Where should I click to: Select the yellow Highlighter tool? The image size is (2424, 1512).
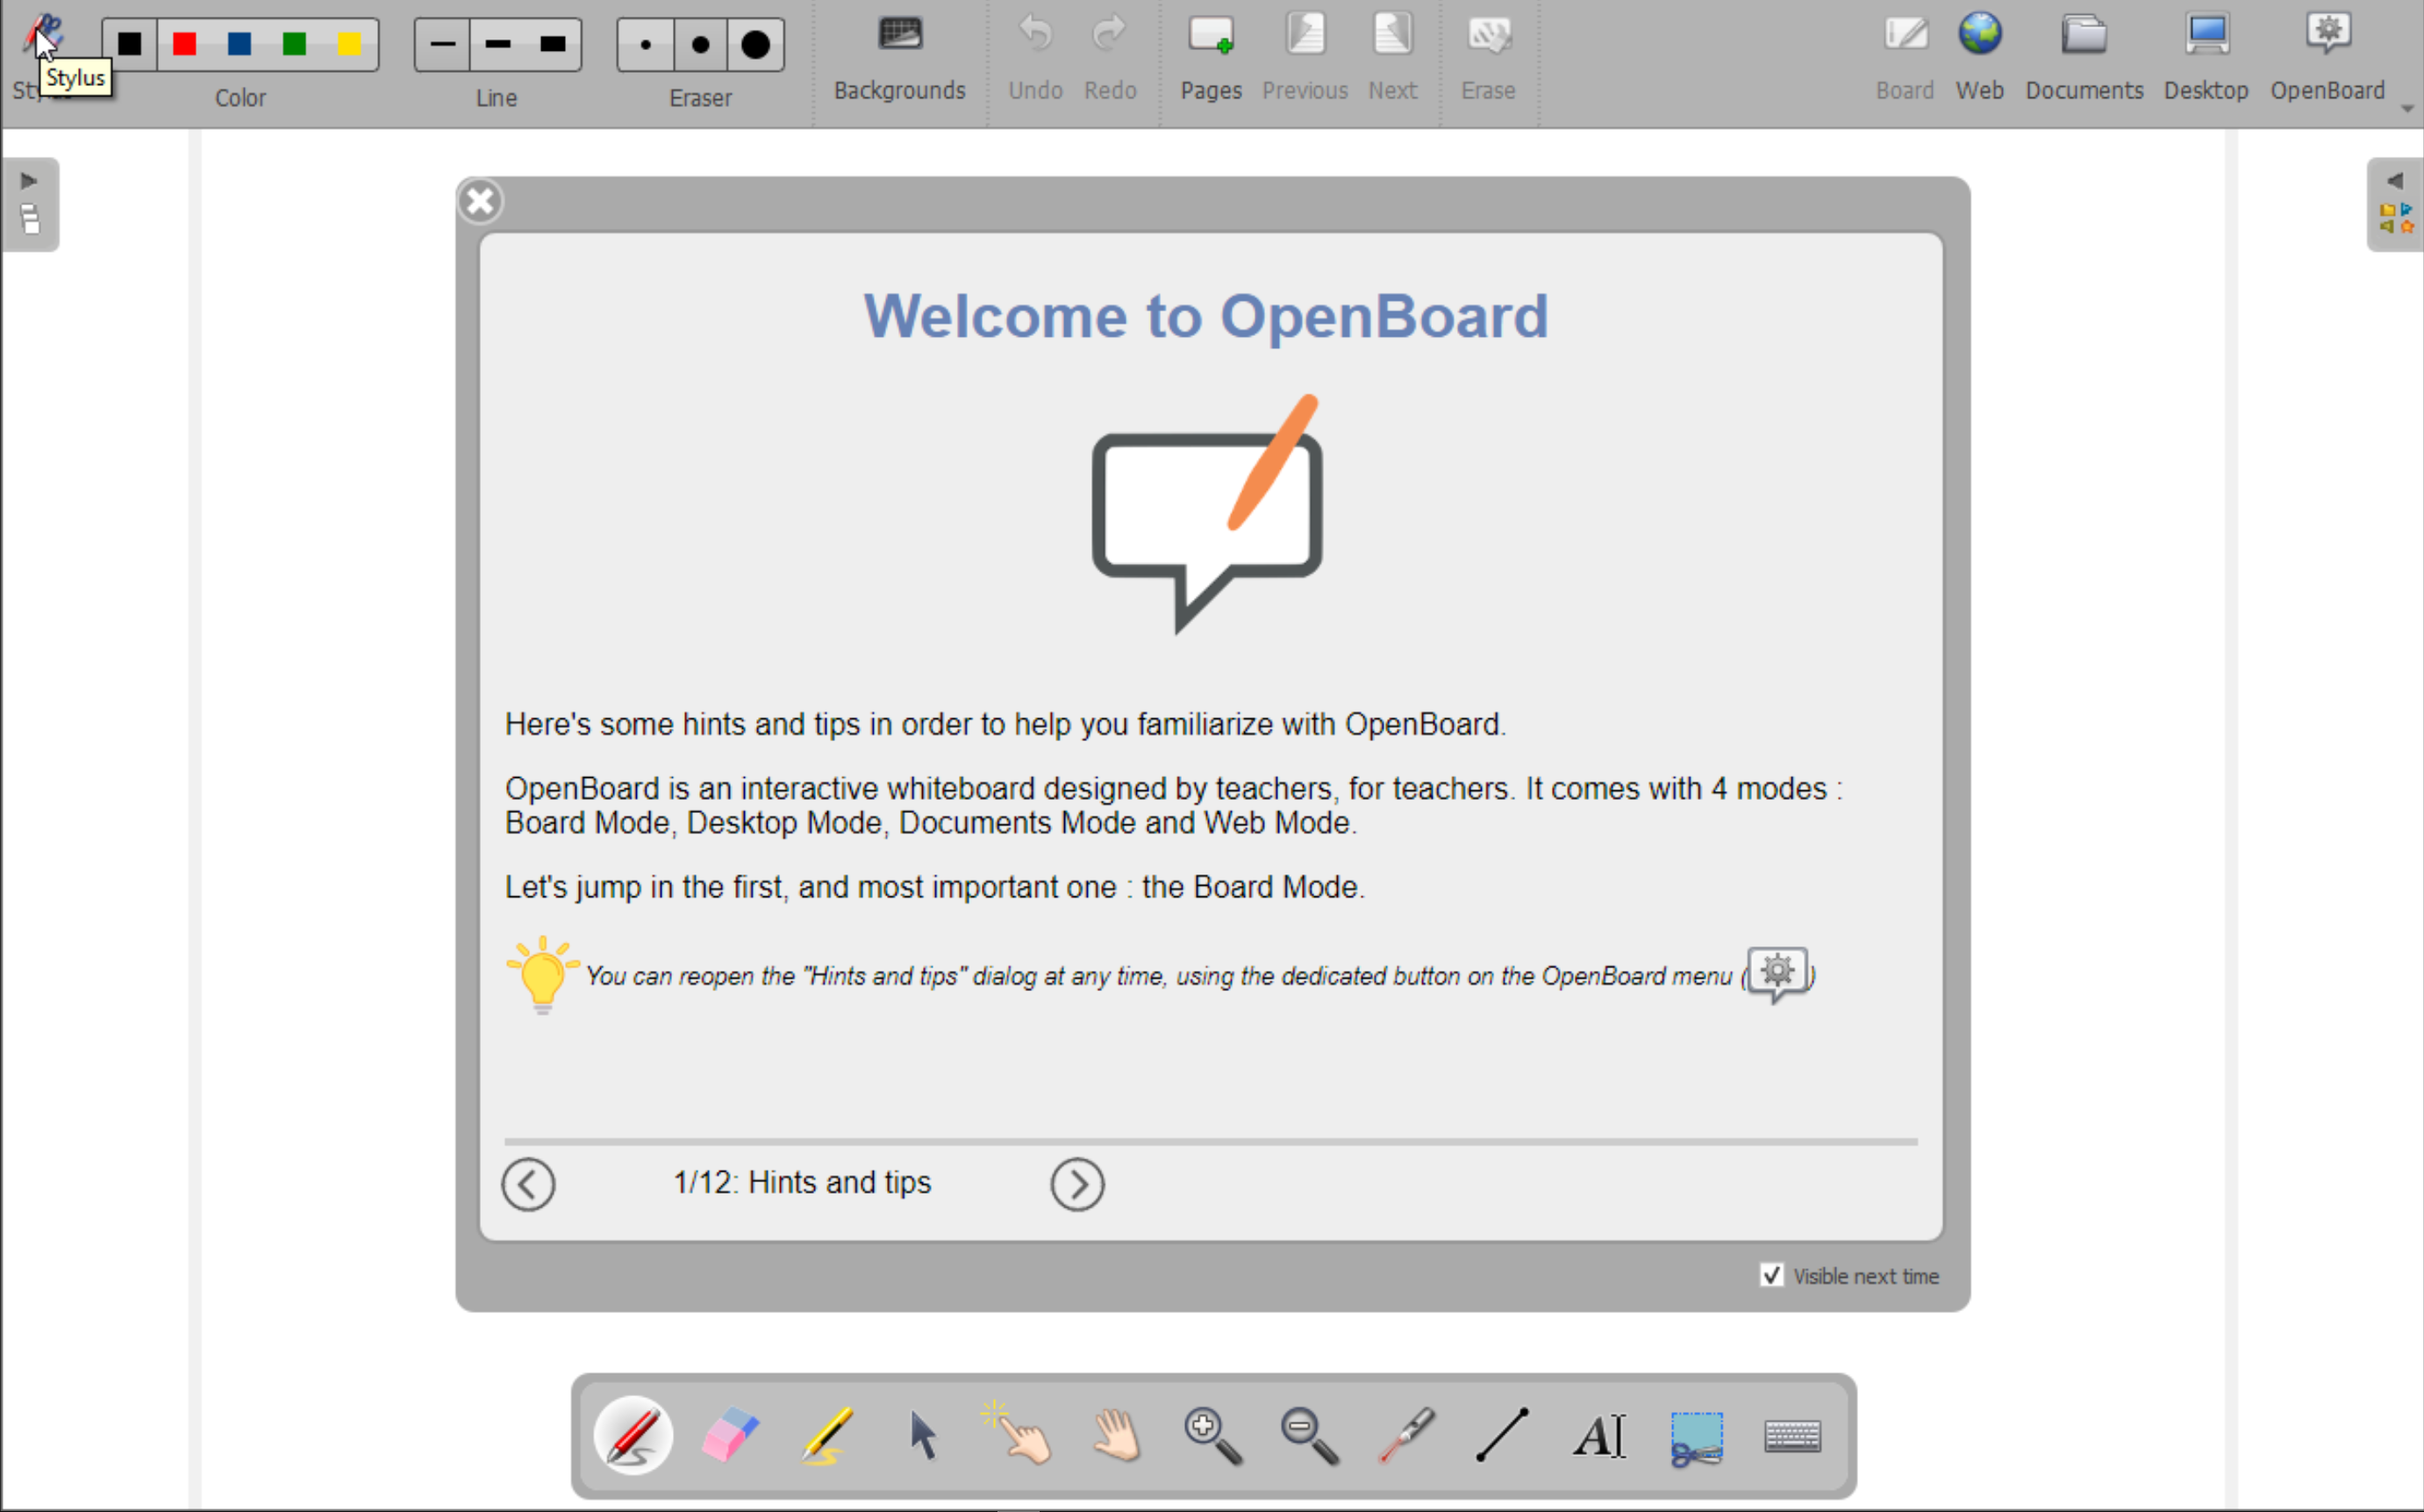827,1435
